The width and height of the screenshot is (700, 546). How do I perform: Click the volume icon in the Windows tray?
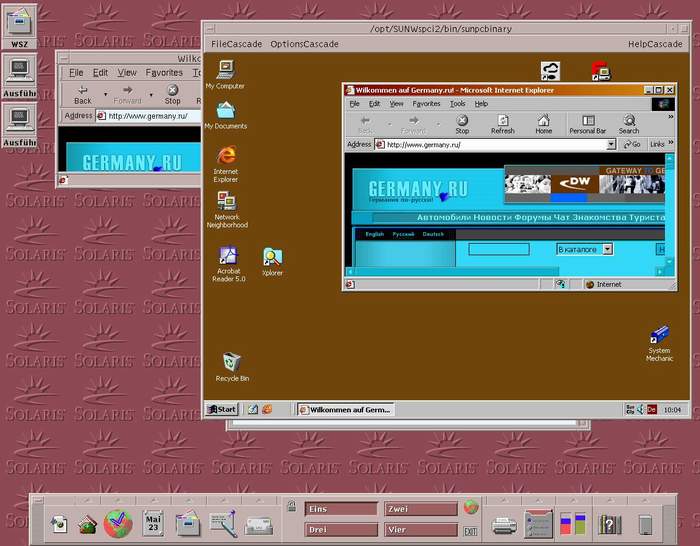pos(640,409)
